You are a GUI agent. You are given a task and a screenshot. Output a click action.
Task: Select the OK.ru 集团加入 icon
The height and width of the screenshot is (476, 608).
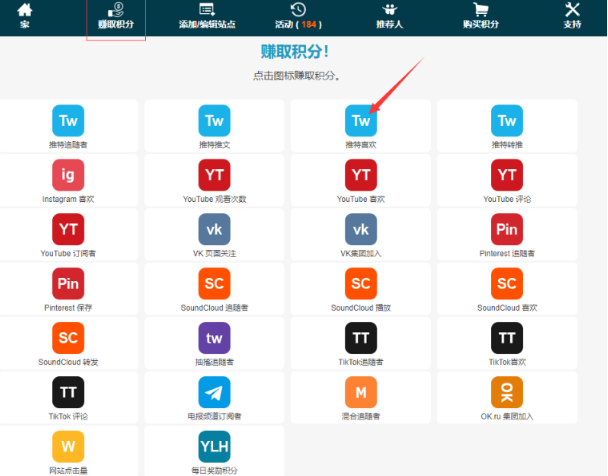pyautogui.click(x=507, y=392)
